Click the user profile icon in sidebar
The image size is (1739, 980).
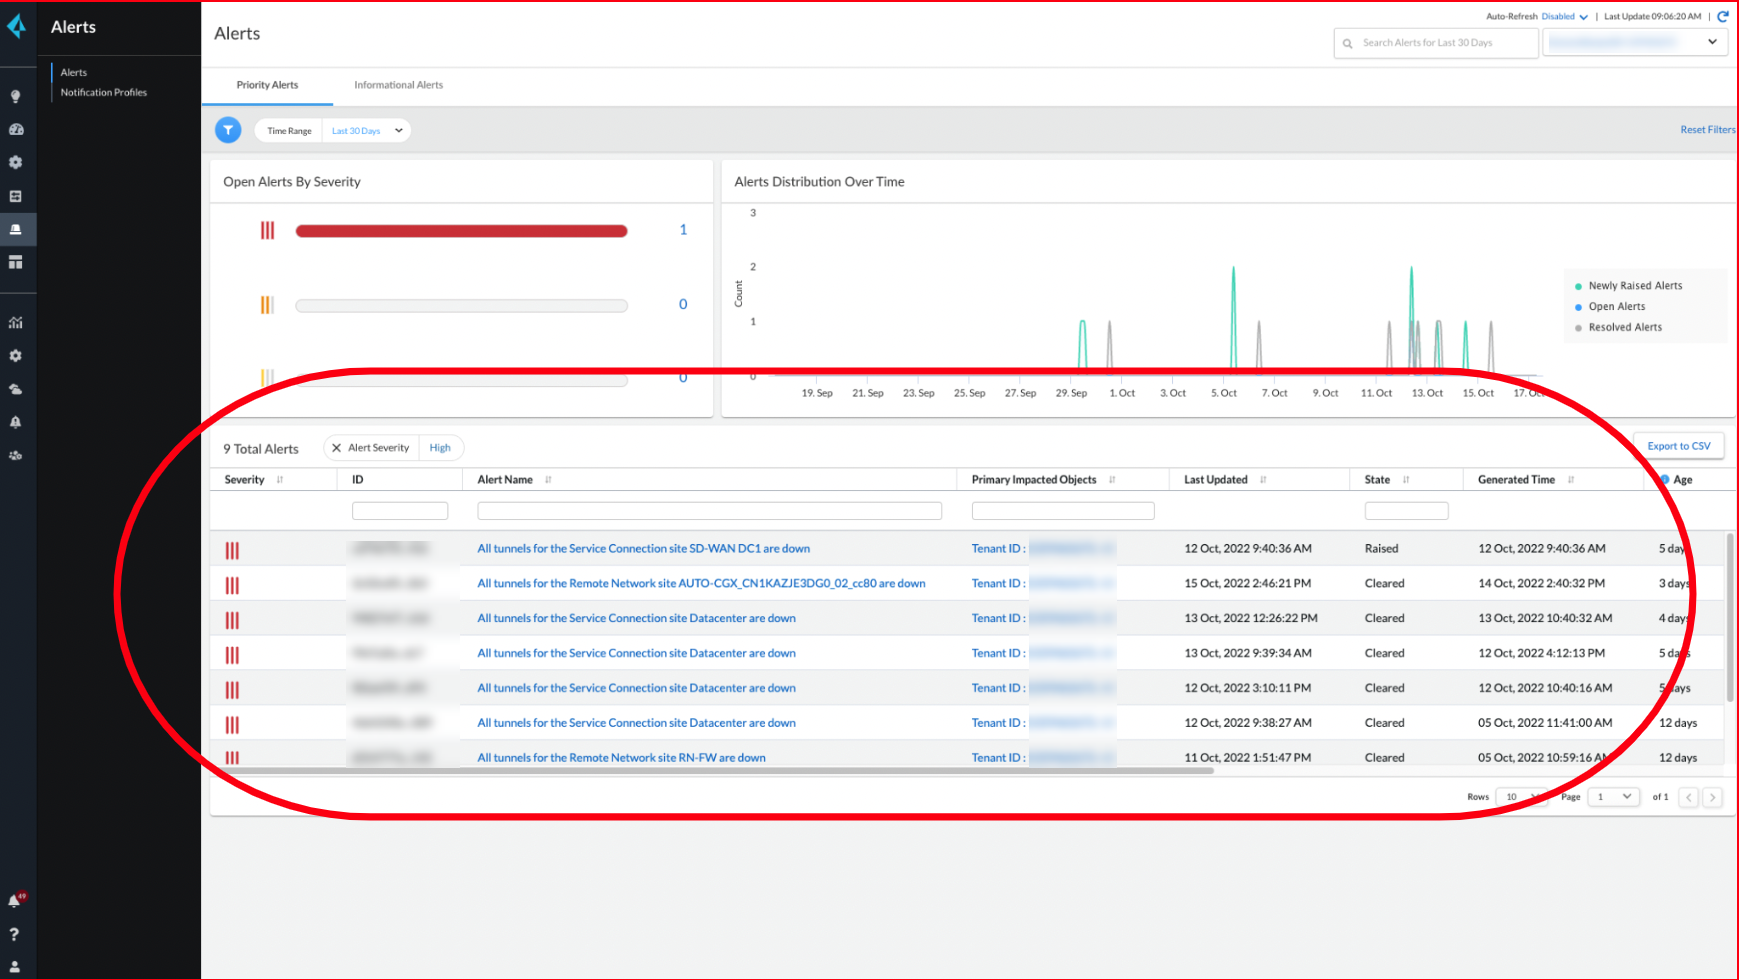click(14, 967)
